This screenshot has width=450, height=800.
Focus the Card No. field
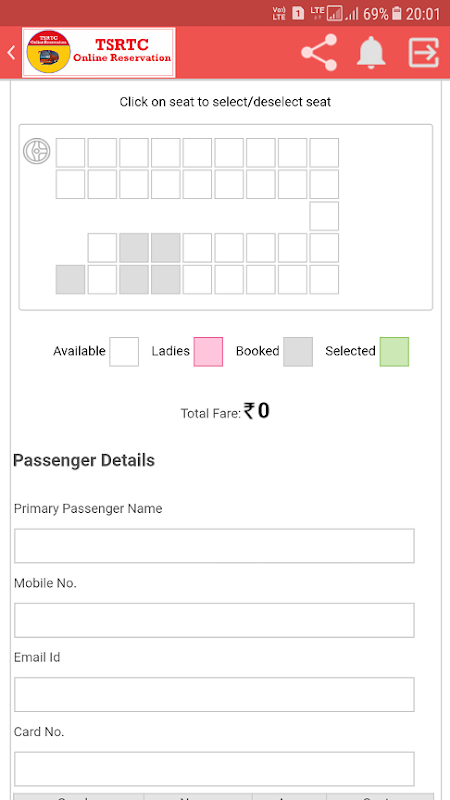coord(214,769)
